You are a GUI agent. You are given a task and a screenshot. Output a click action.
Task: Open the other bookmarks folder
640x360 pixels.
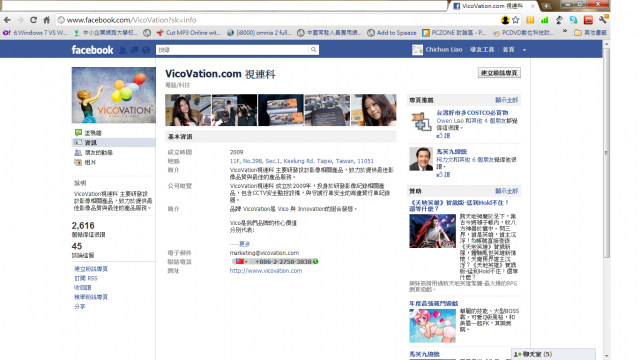[591, 33]
